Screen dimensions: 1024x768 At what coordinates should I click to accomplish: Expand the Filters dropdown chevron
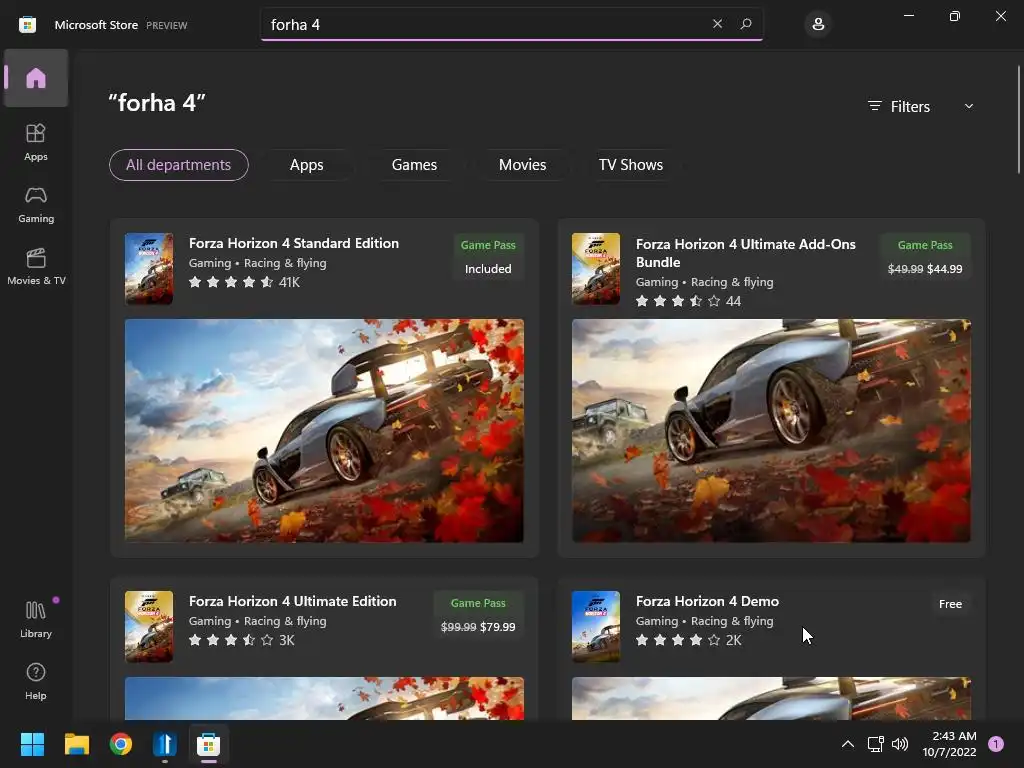click(x=968, y=106)
